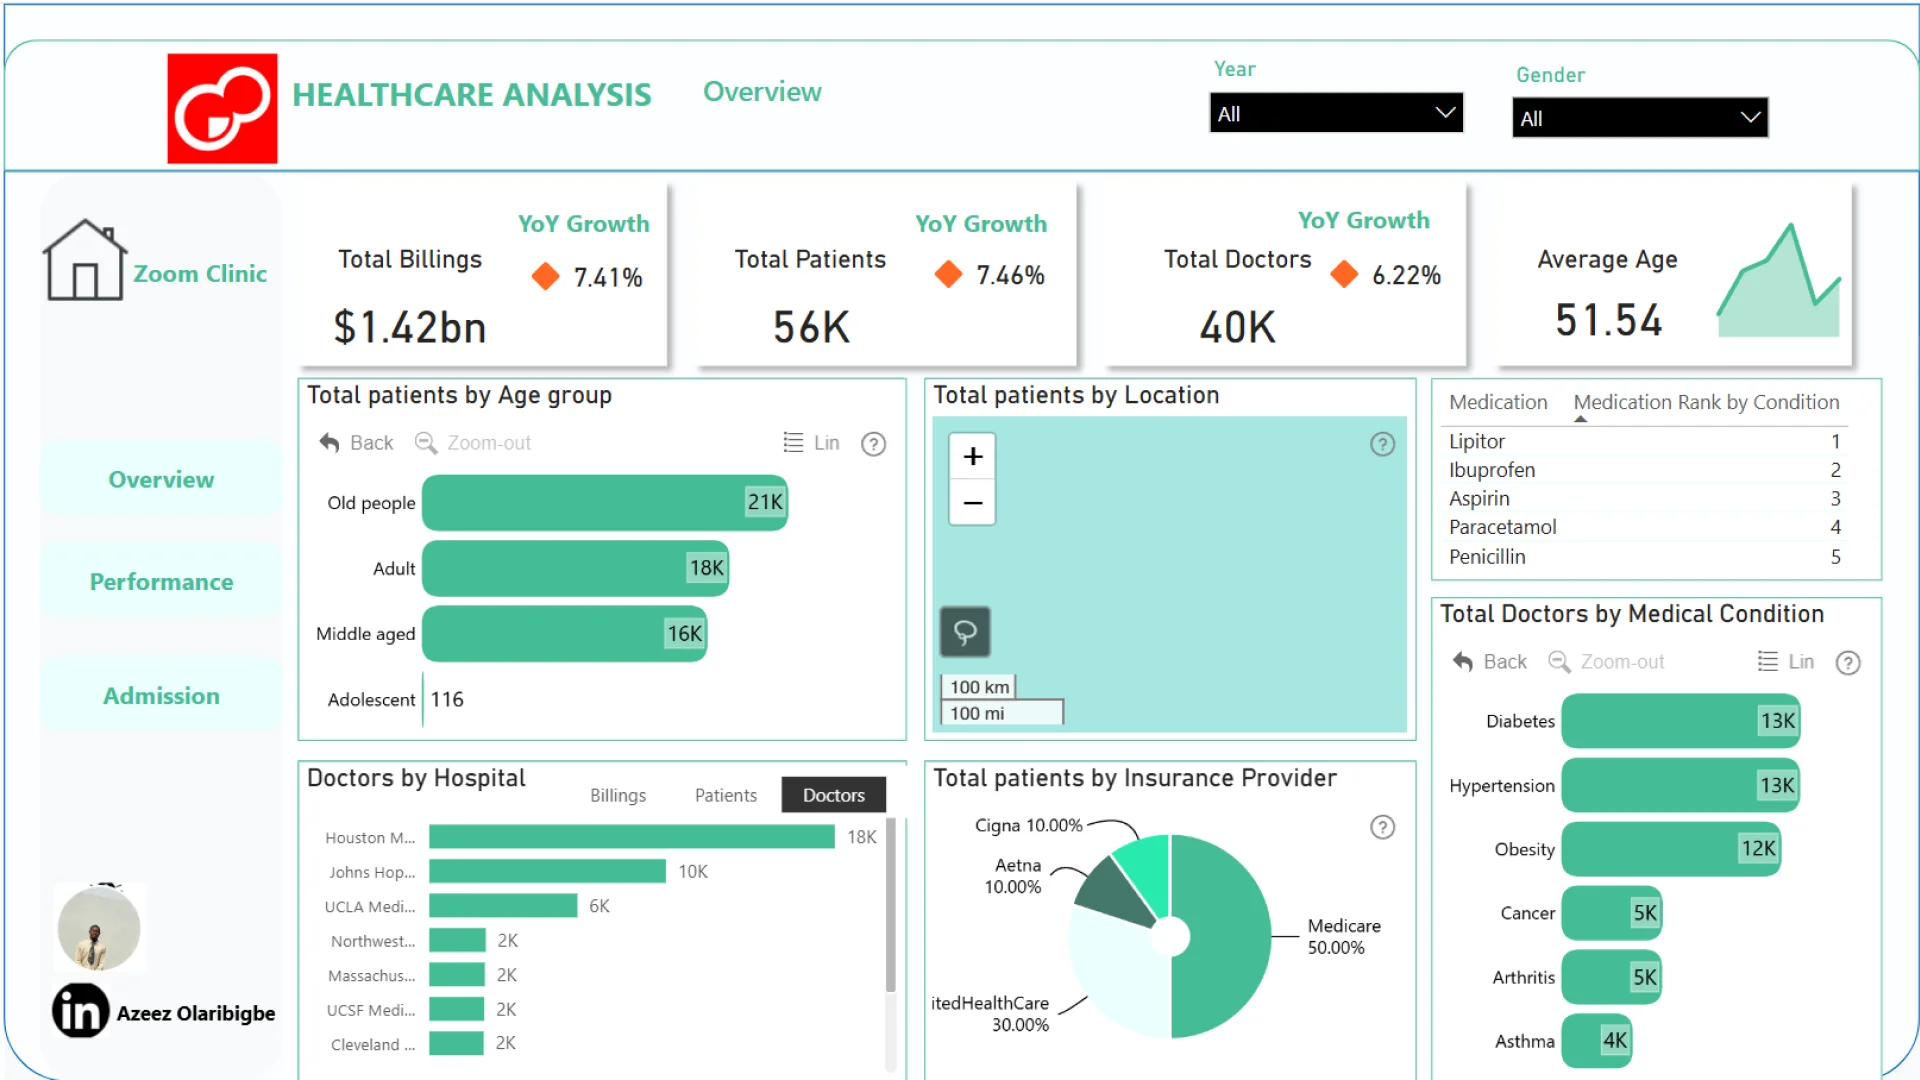This screenshot has height=1080, width=1920.
Task: Open help icon on Insurance Provider chart
Action: pos(1382,827)
